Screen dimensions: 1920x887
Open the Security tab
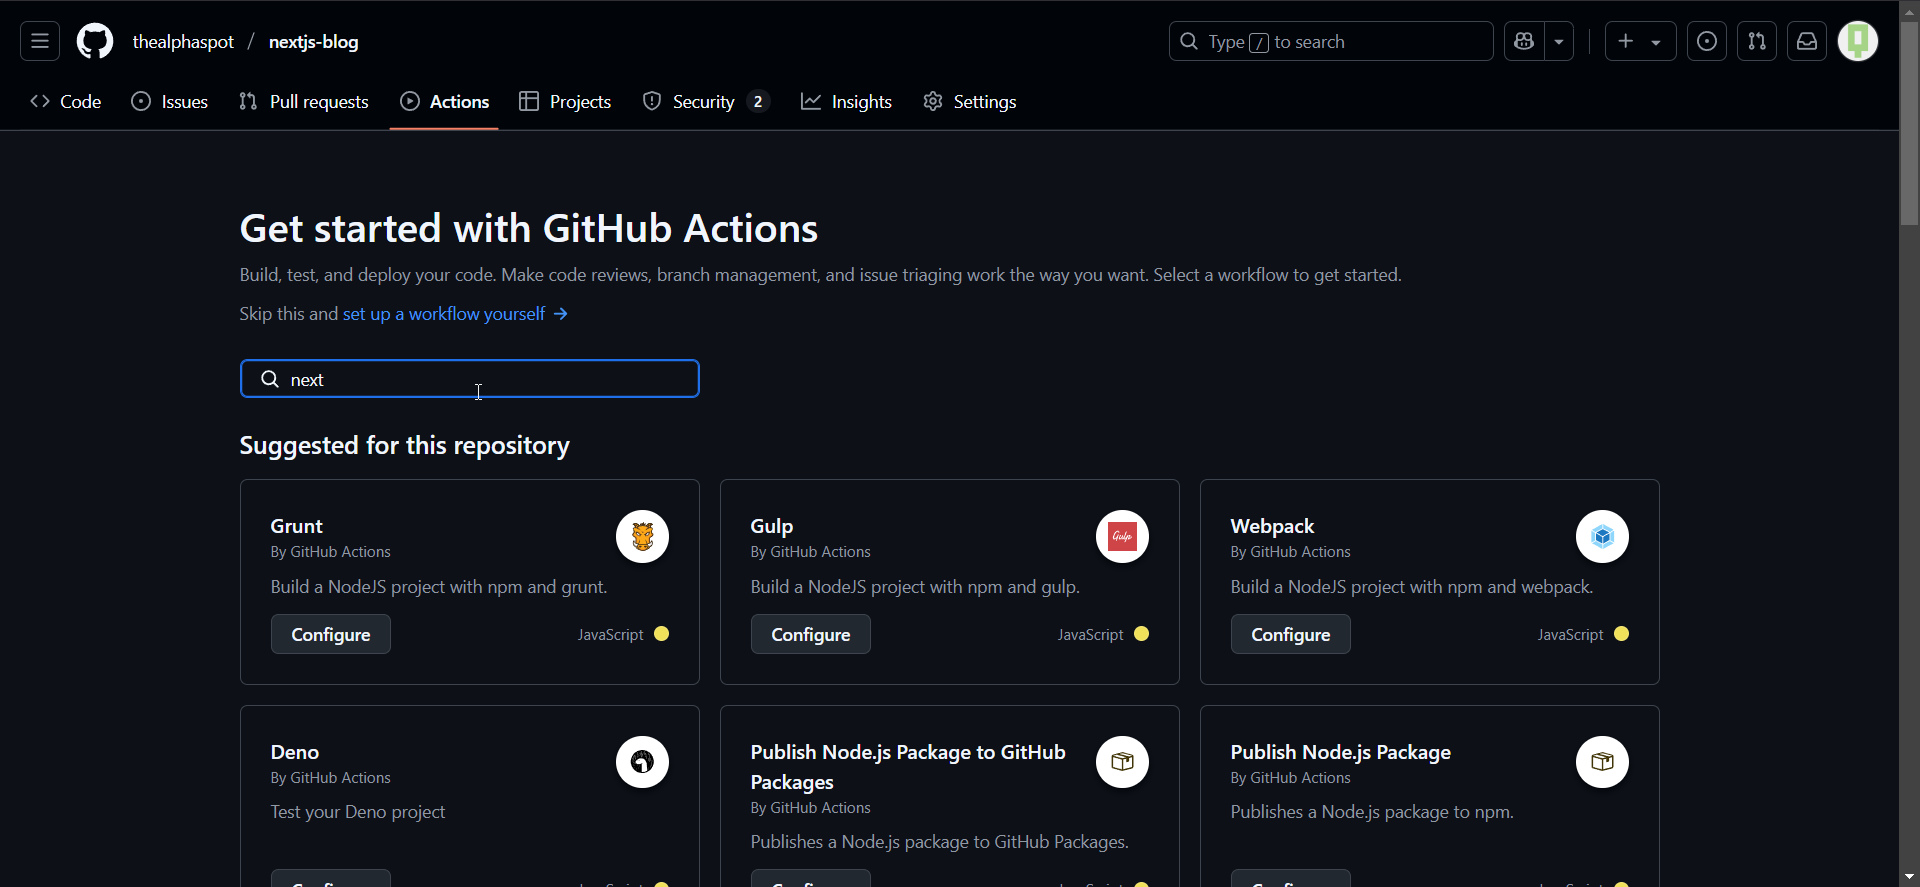tap(706, 102)
